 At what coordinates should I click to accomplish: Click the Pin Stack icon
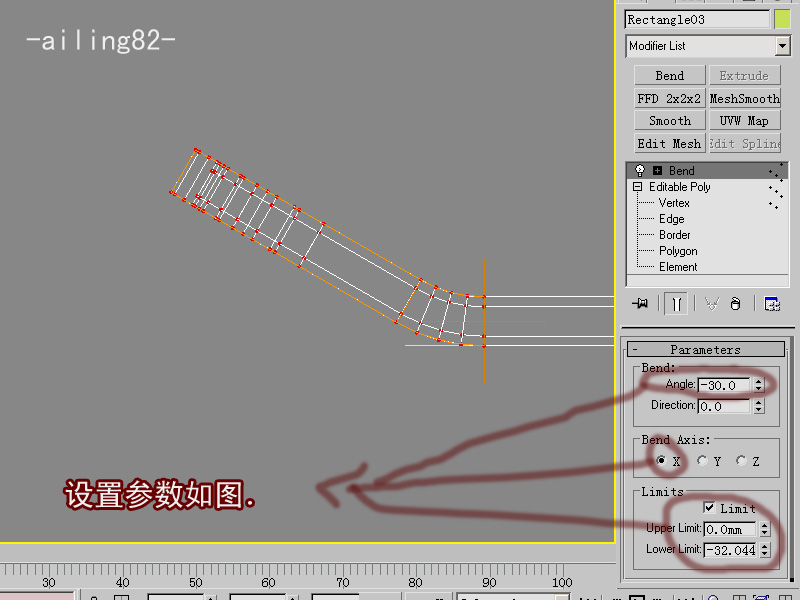coord(640,304)
